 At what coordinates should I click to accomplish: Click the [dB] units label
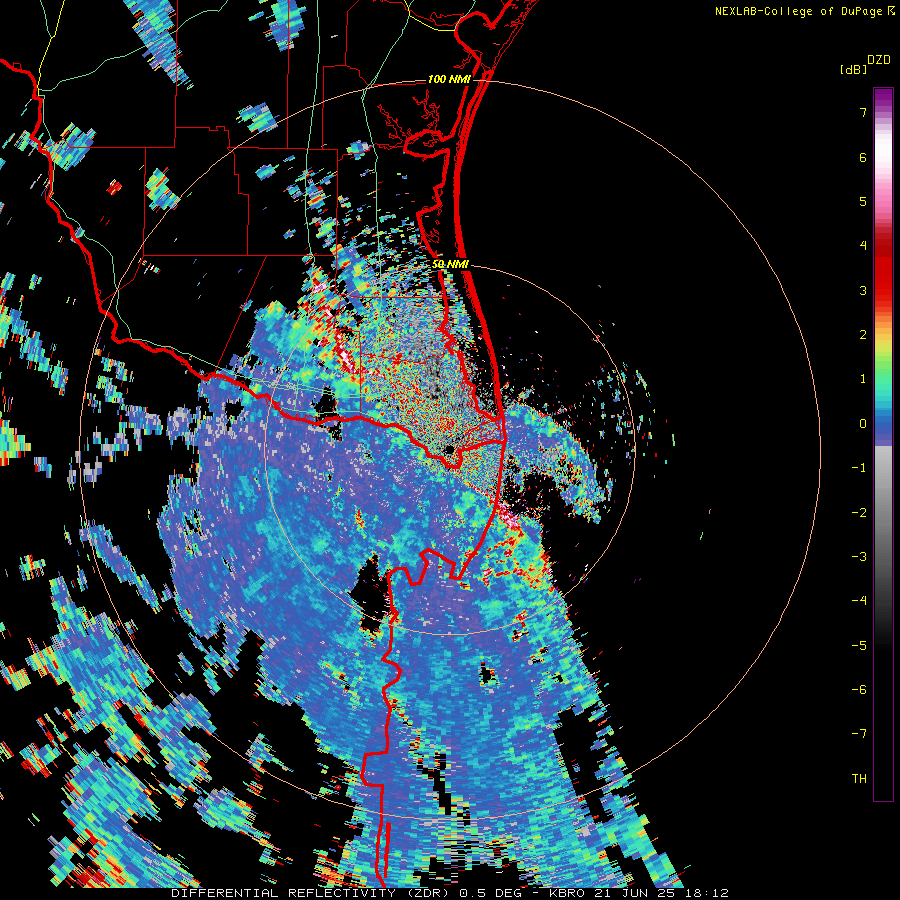pos(854,69)
